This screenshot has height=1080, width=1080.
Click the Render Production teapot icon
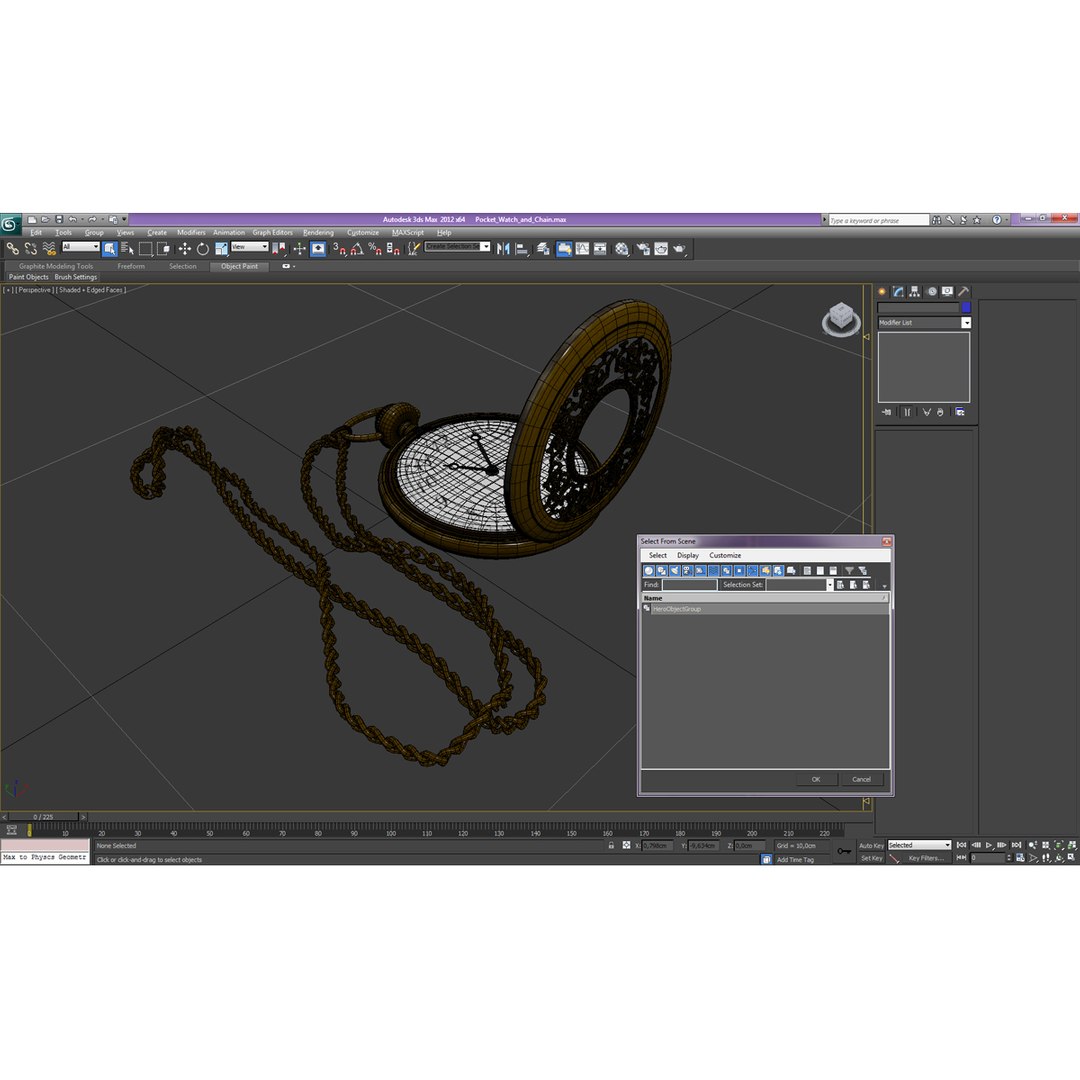tap(680, 249)
